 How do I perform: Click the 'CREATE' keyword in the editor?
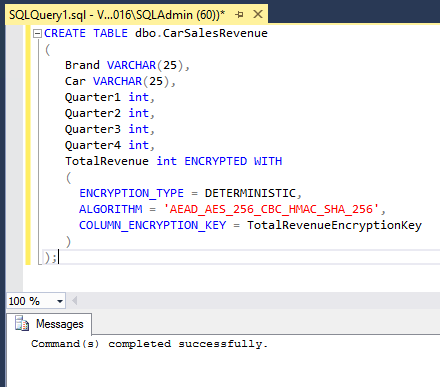(x=65, y=33)
